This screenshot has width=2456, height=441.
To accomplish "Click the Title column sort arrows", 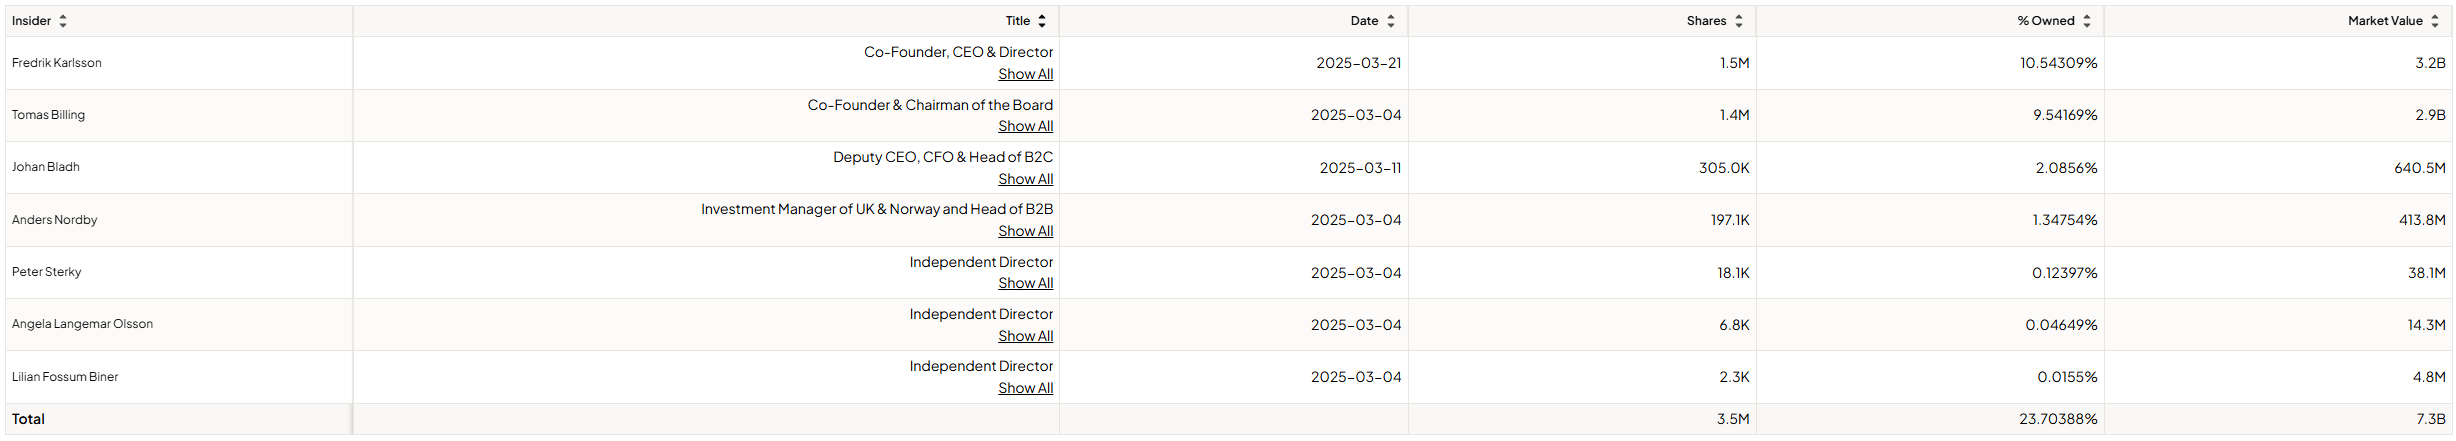I will (1042, 21).
